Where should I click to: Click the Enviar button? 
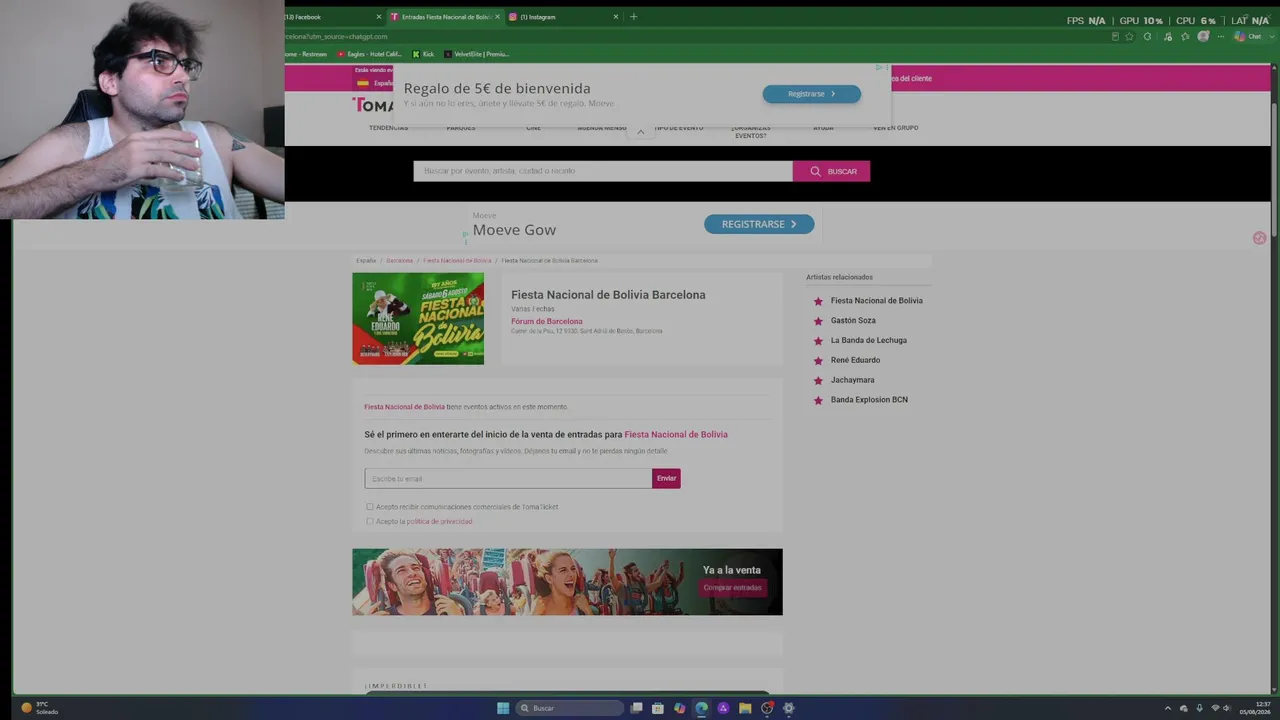[666, 478]
